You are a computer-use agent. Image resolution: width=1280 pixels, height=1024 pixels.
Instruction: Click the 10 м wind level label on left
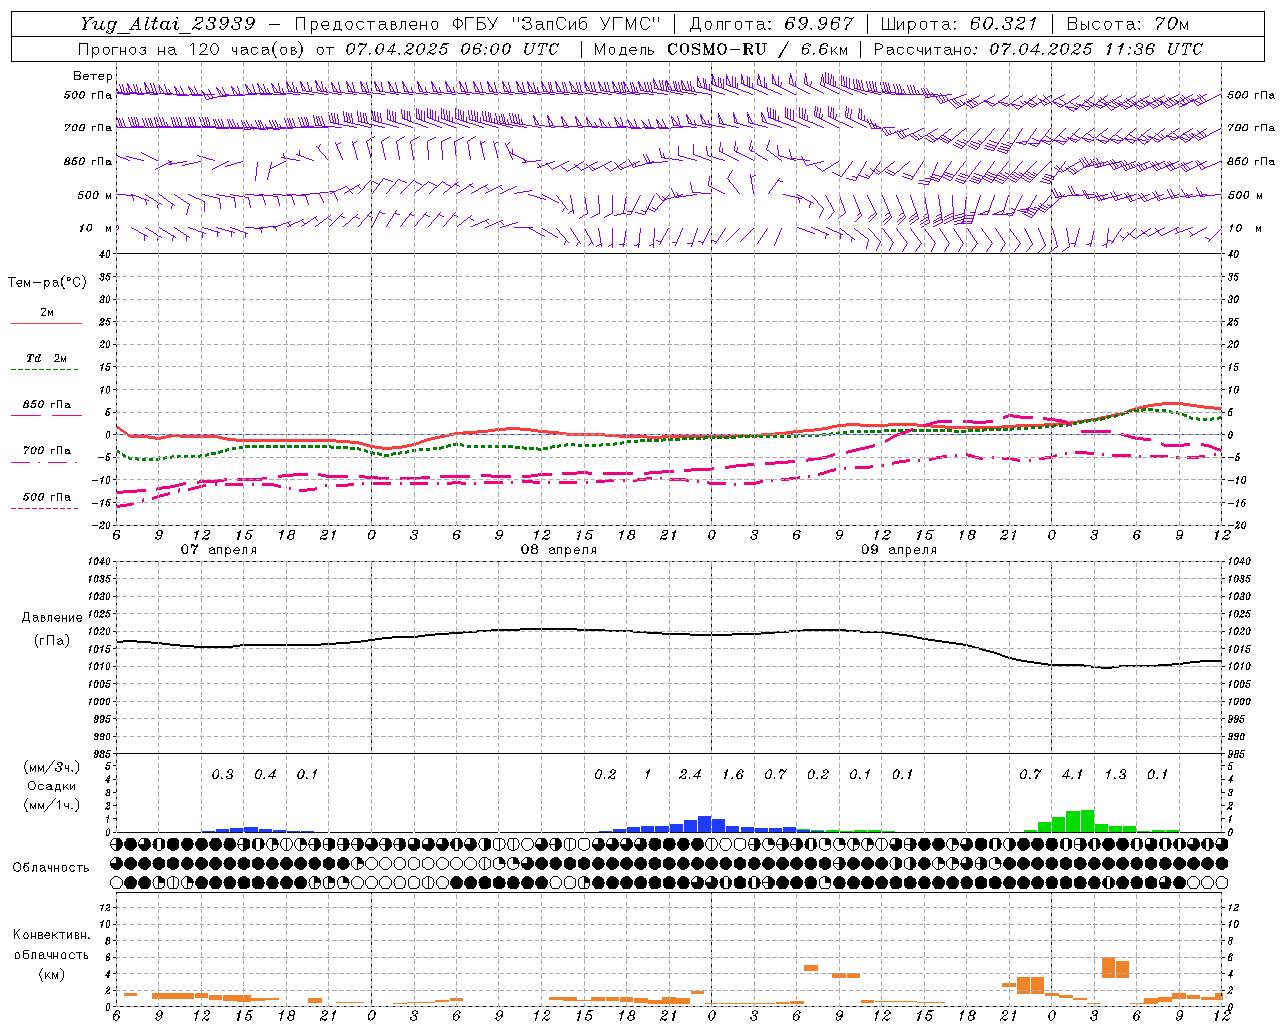click(96, 228)
